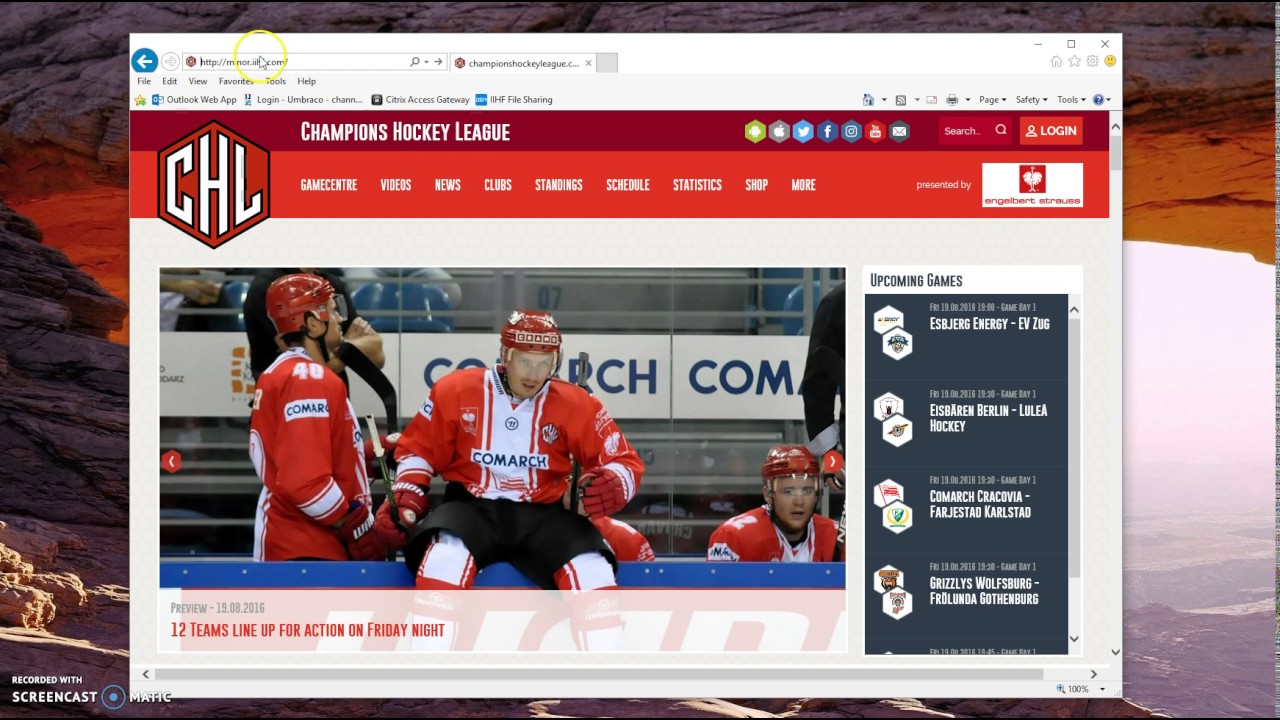
Task: Expand the command bar Home dropdown arrow
Action: 884,100
